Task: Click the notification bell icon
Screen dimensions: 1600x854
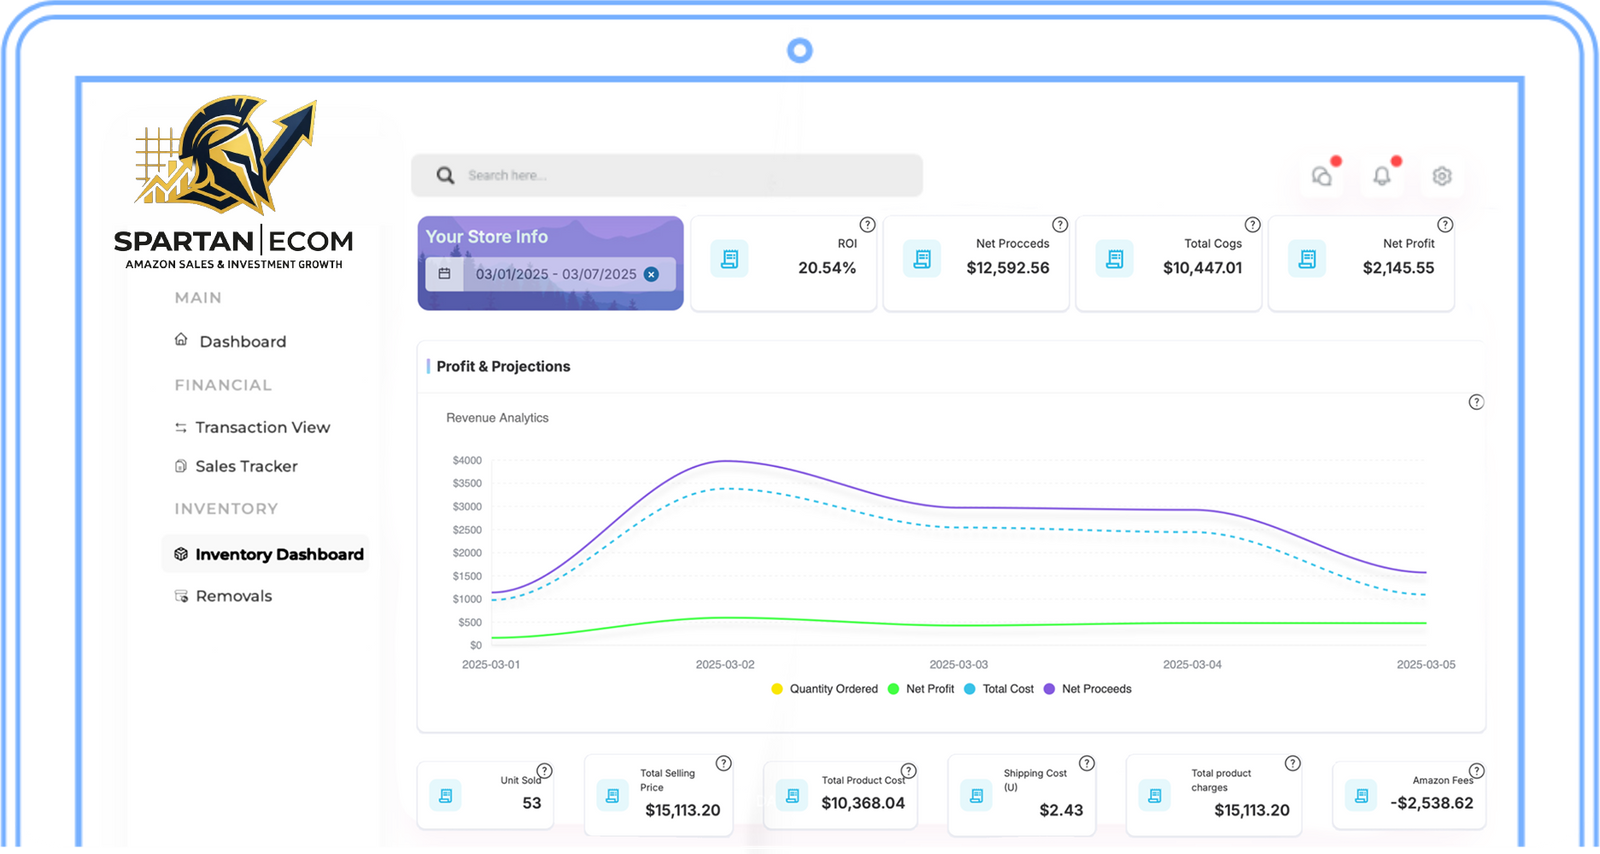Action: [1382, 176]
